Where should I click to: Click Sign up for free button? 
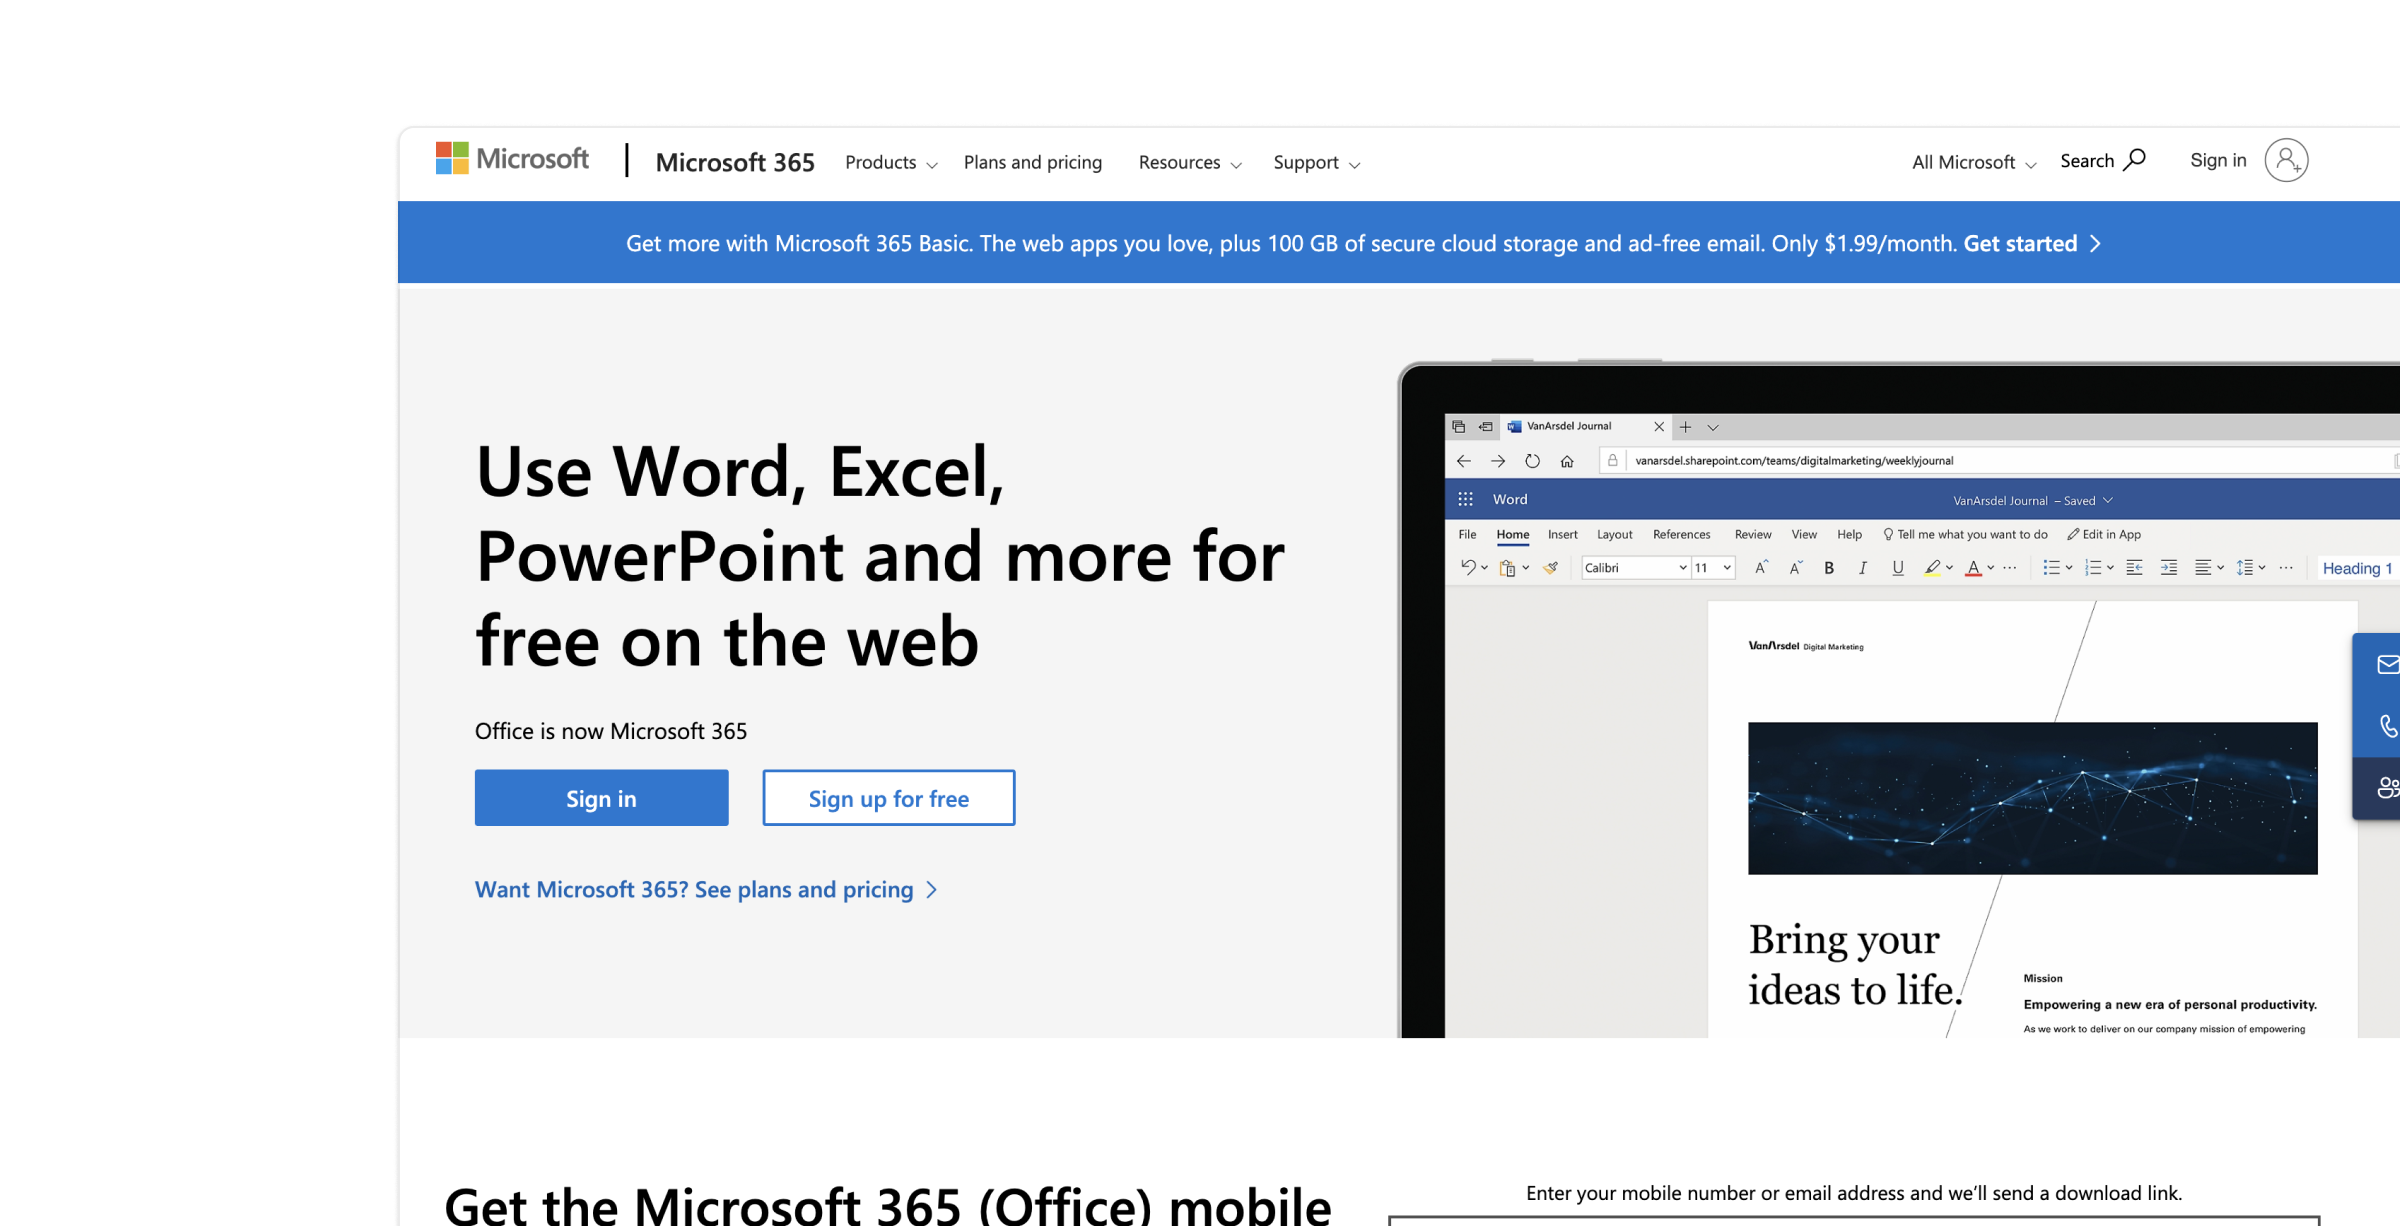[888, 798]
